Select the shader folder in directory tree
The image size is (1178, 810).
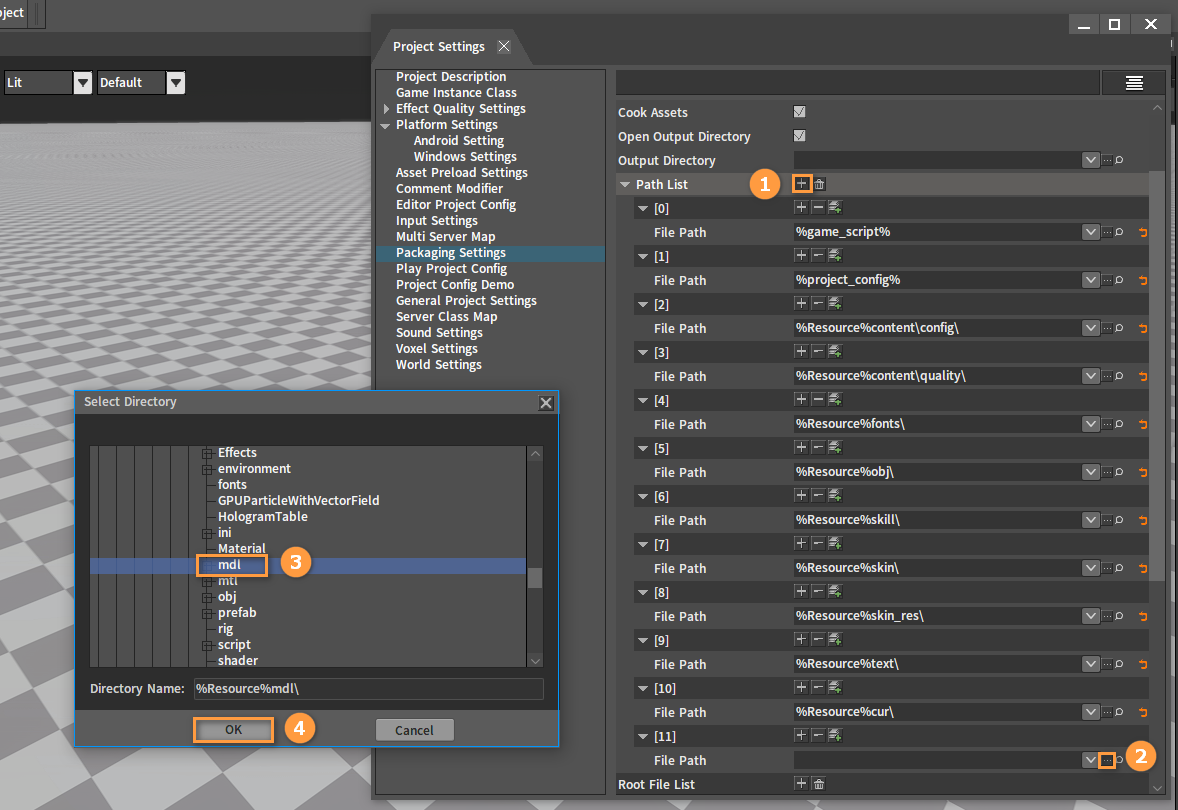(x=238, y=660)
